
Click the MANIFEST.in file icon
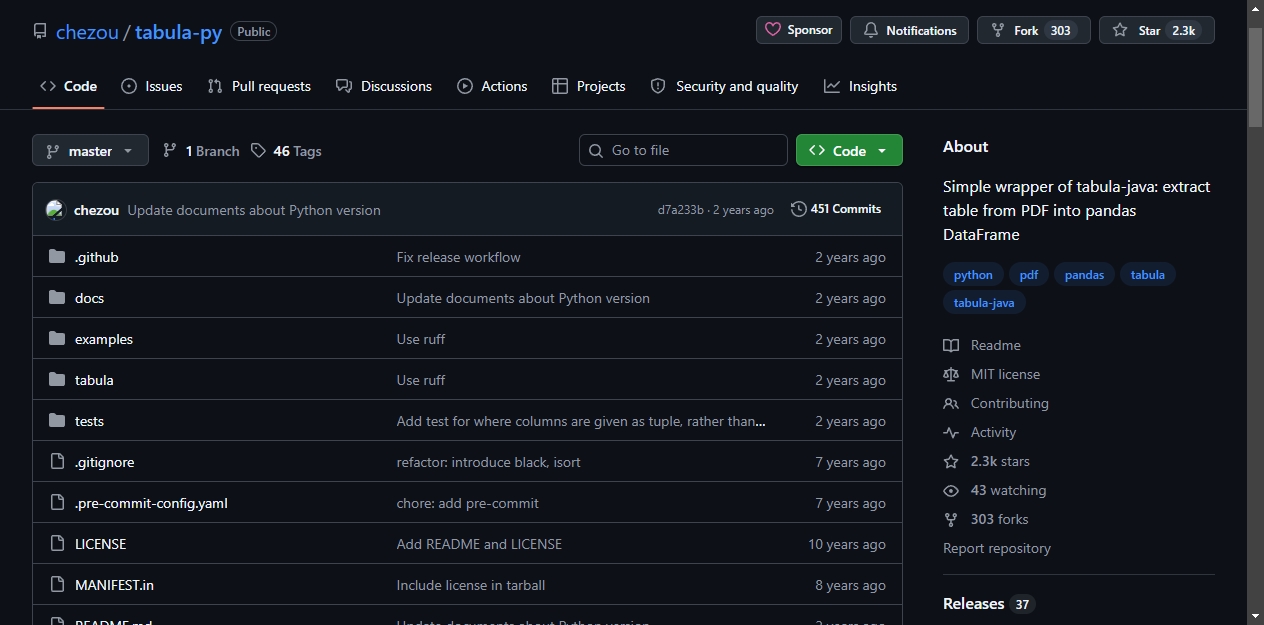[57, 585]
